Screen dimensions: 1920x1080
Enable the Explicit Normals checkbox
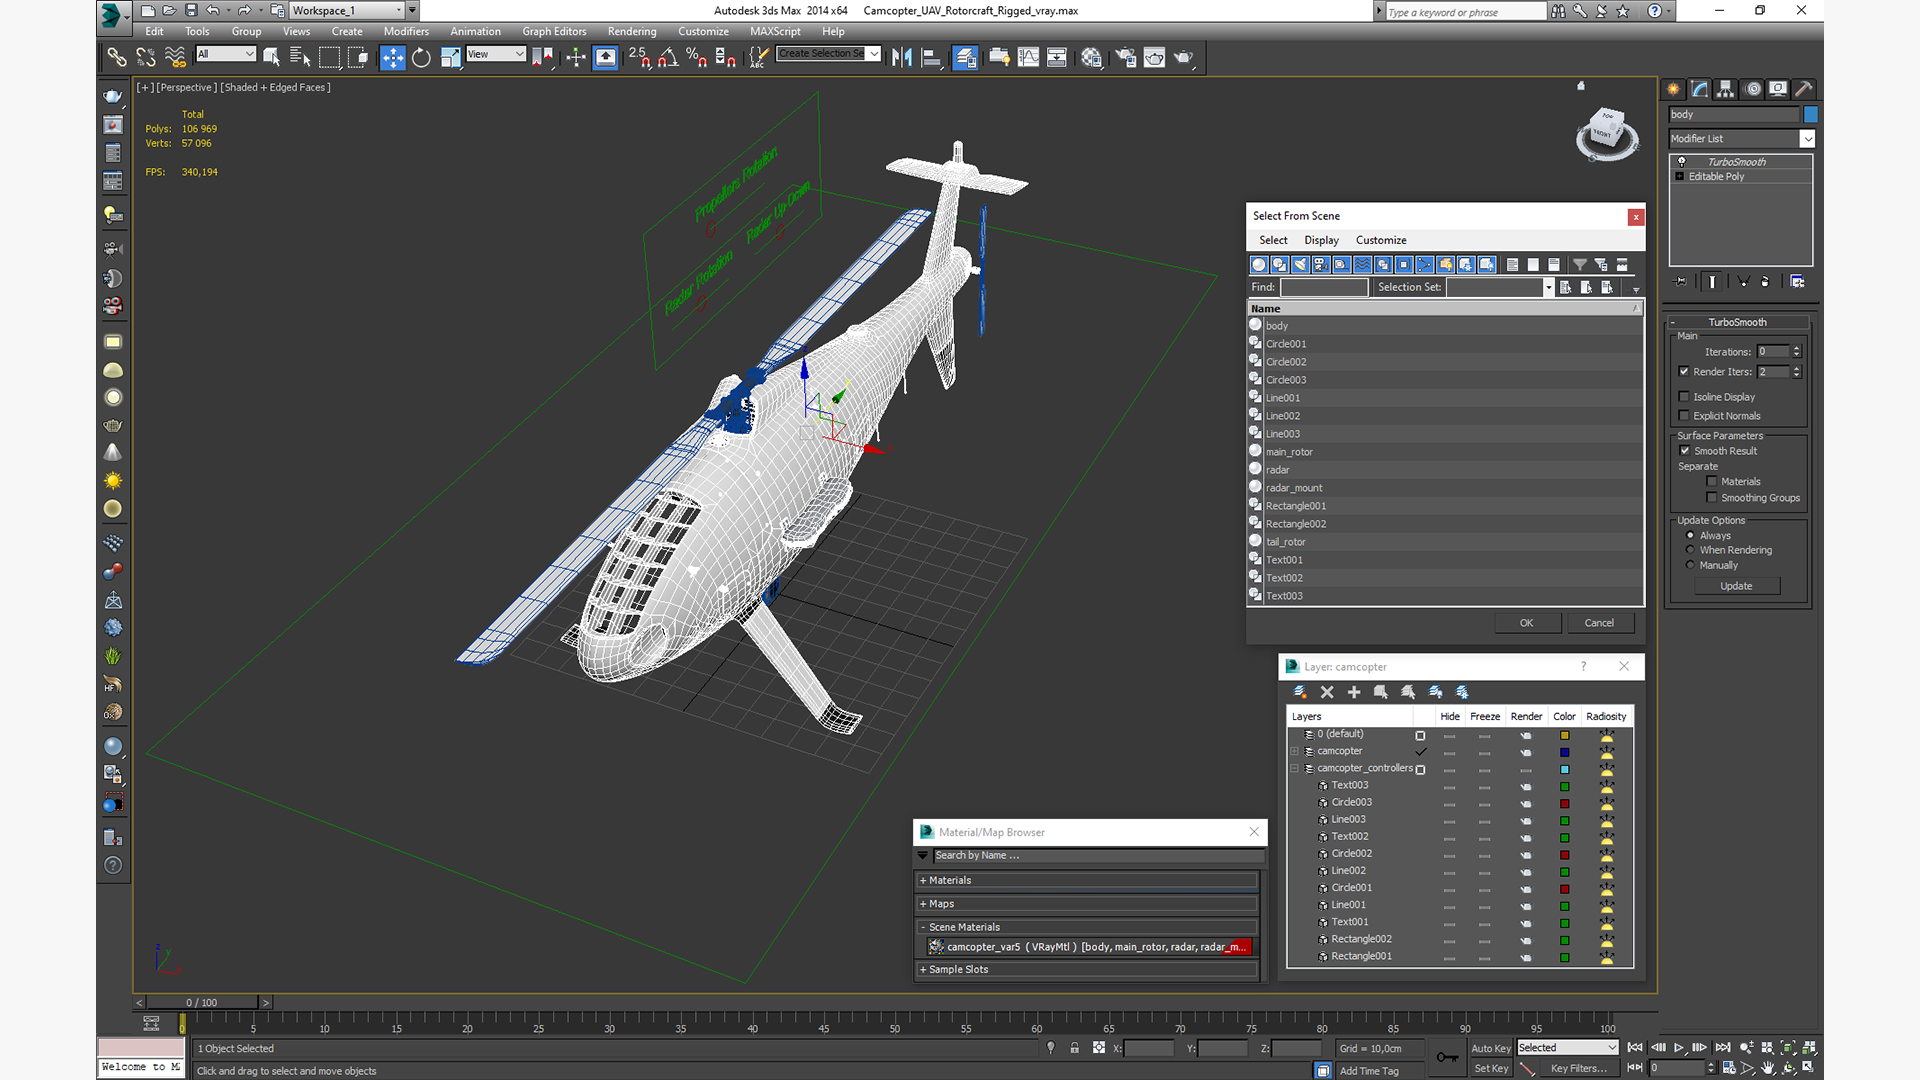(1684, 416)
